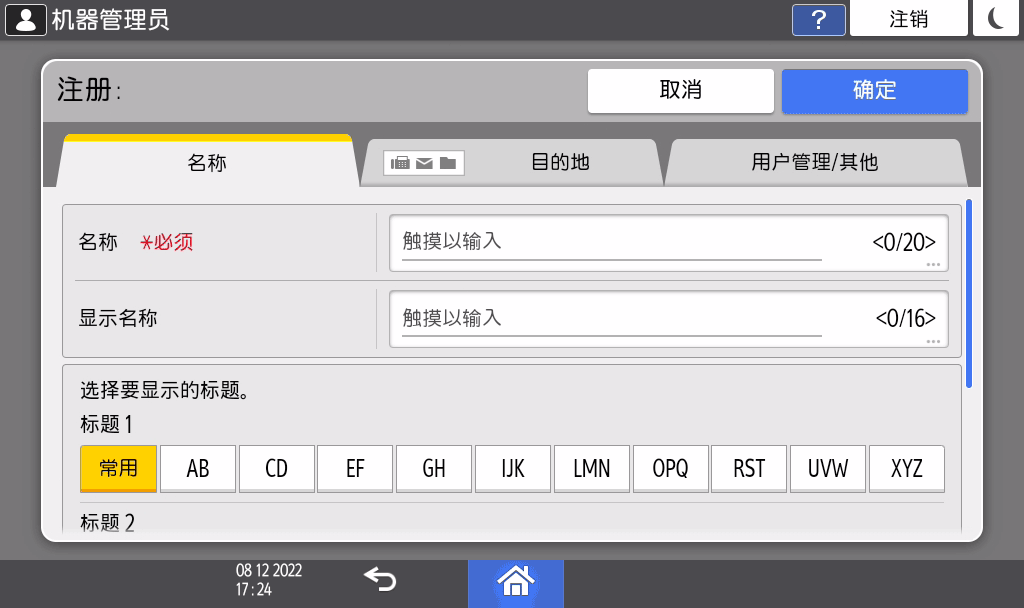The width and height of the screenshot is (1024, 608).
Task: Open ellipsis options for 显示名称 field
Action: 933,339
